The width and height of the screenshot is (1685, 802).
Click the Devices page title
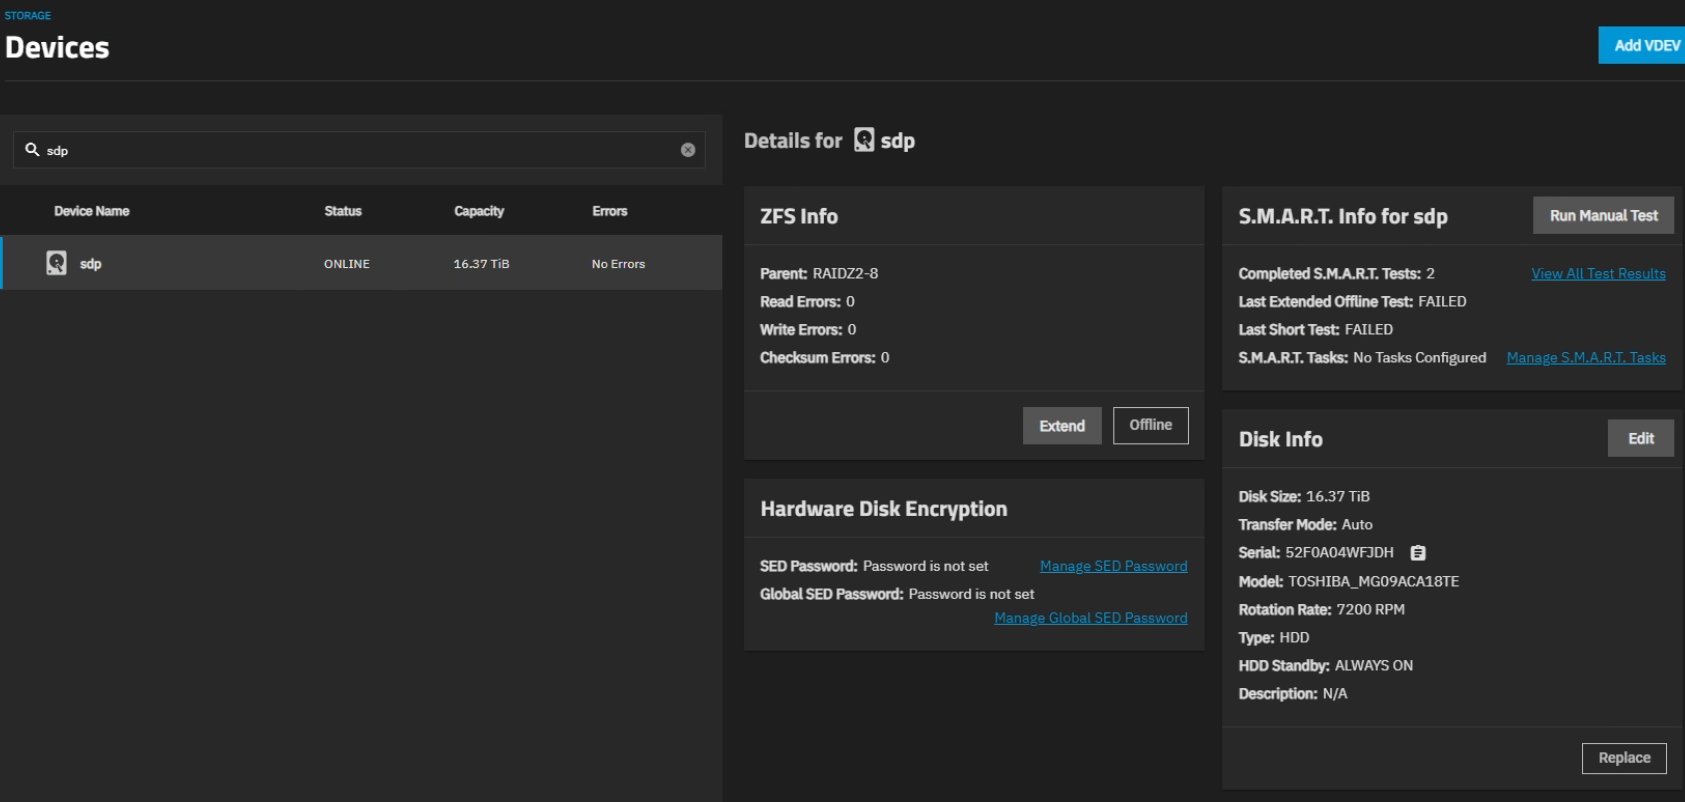57,48
